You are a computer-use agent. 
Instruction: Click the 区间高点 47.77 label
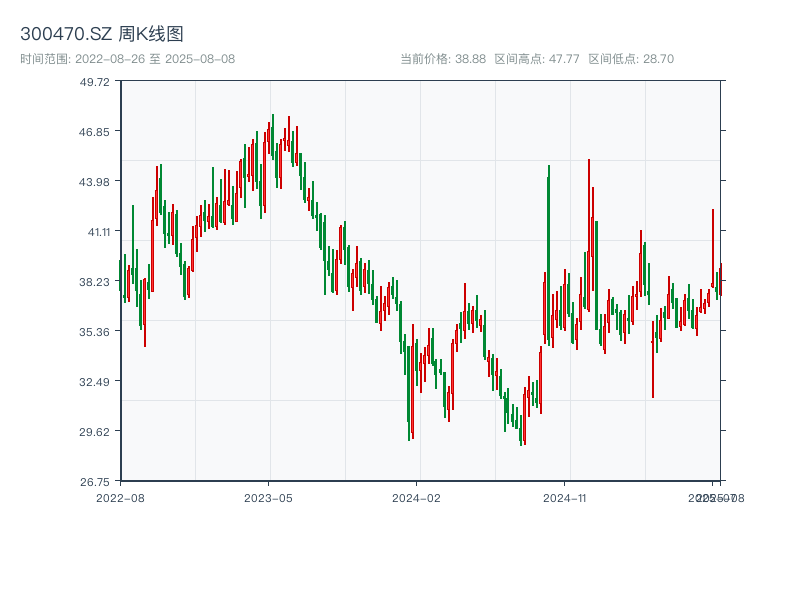coord(537,59)
